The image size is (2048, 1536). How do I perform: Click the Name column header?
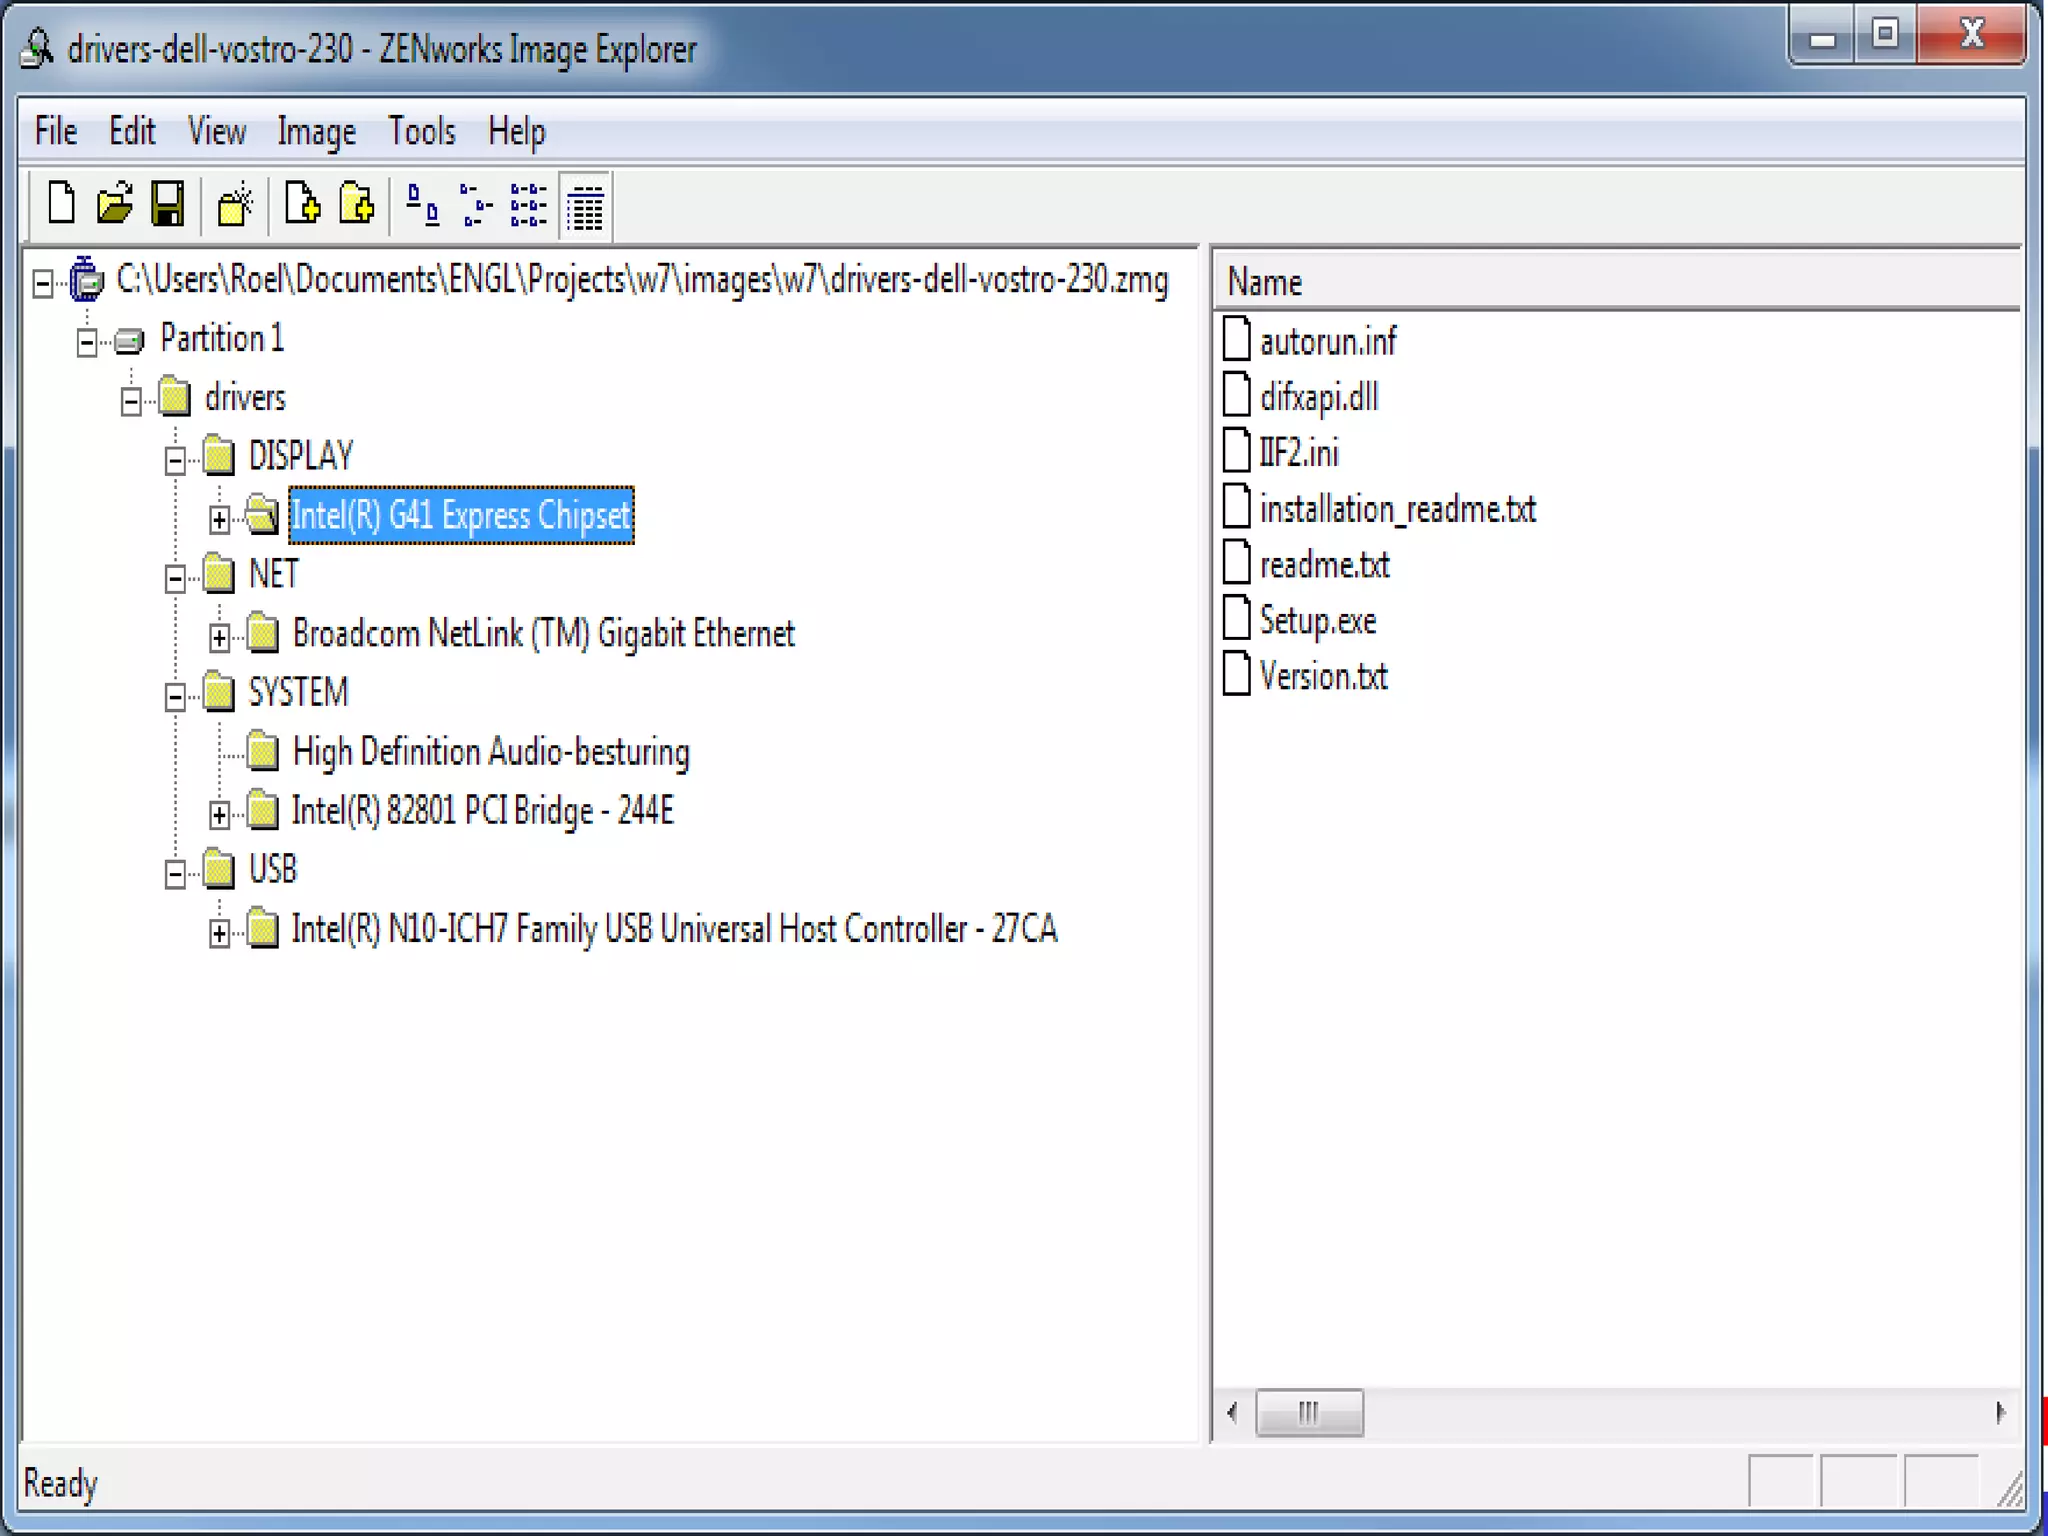[x=1264, y=282]
